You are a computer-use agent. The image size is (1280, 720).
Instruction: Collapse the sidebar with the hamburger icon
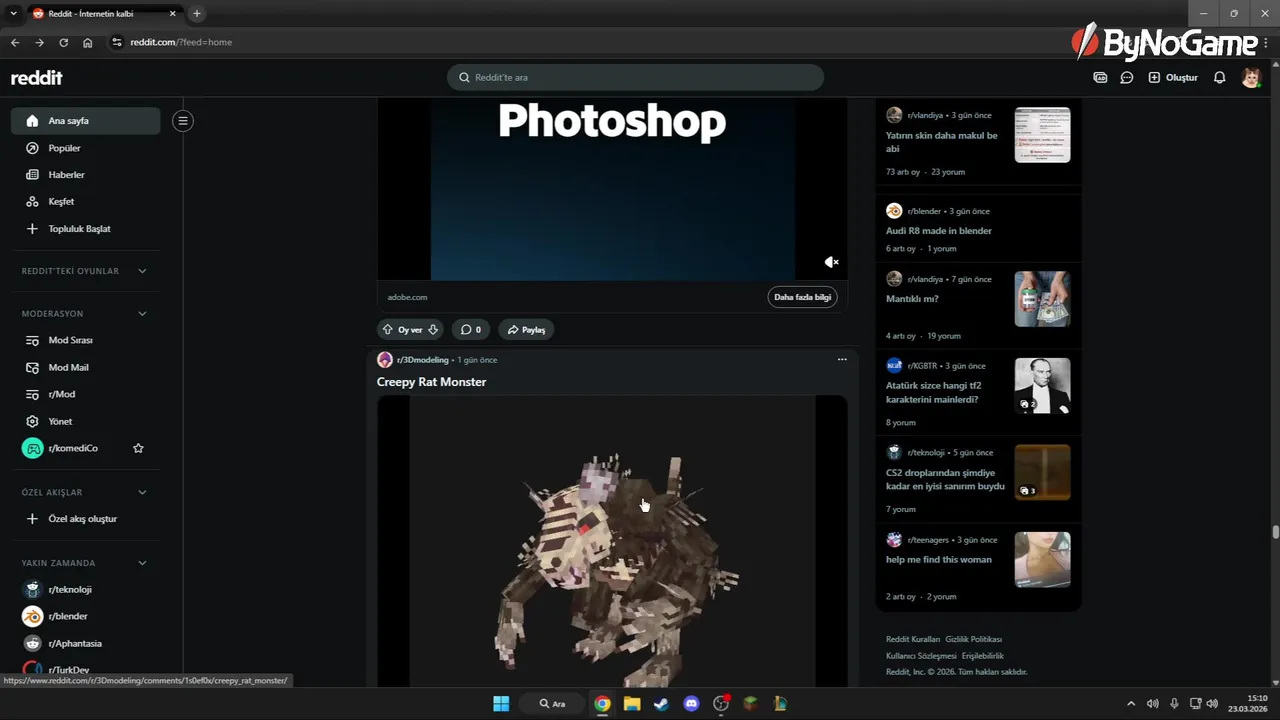(x=182, y=121)
